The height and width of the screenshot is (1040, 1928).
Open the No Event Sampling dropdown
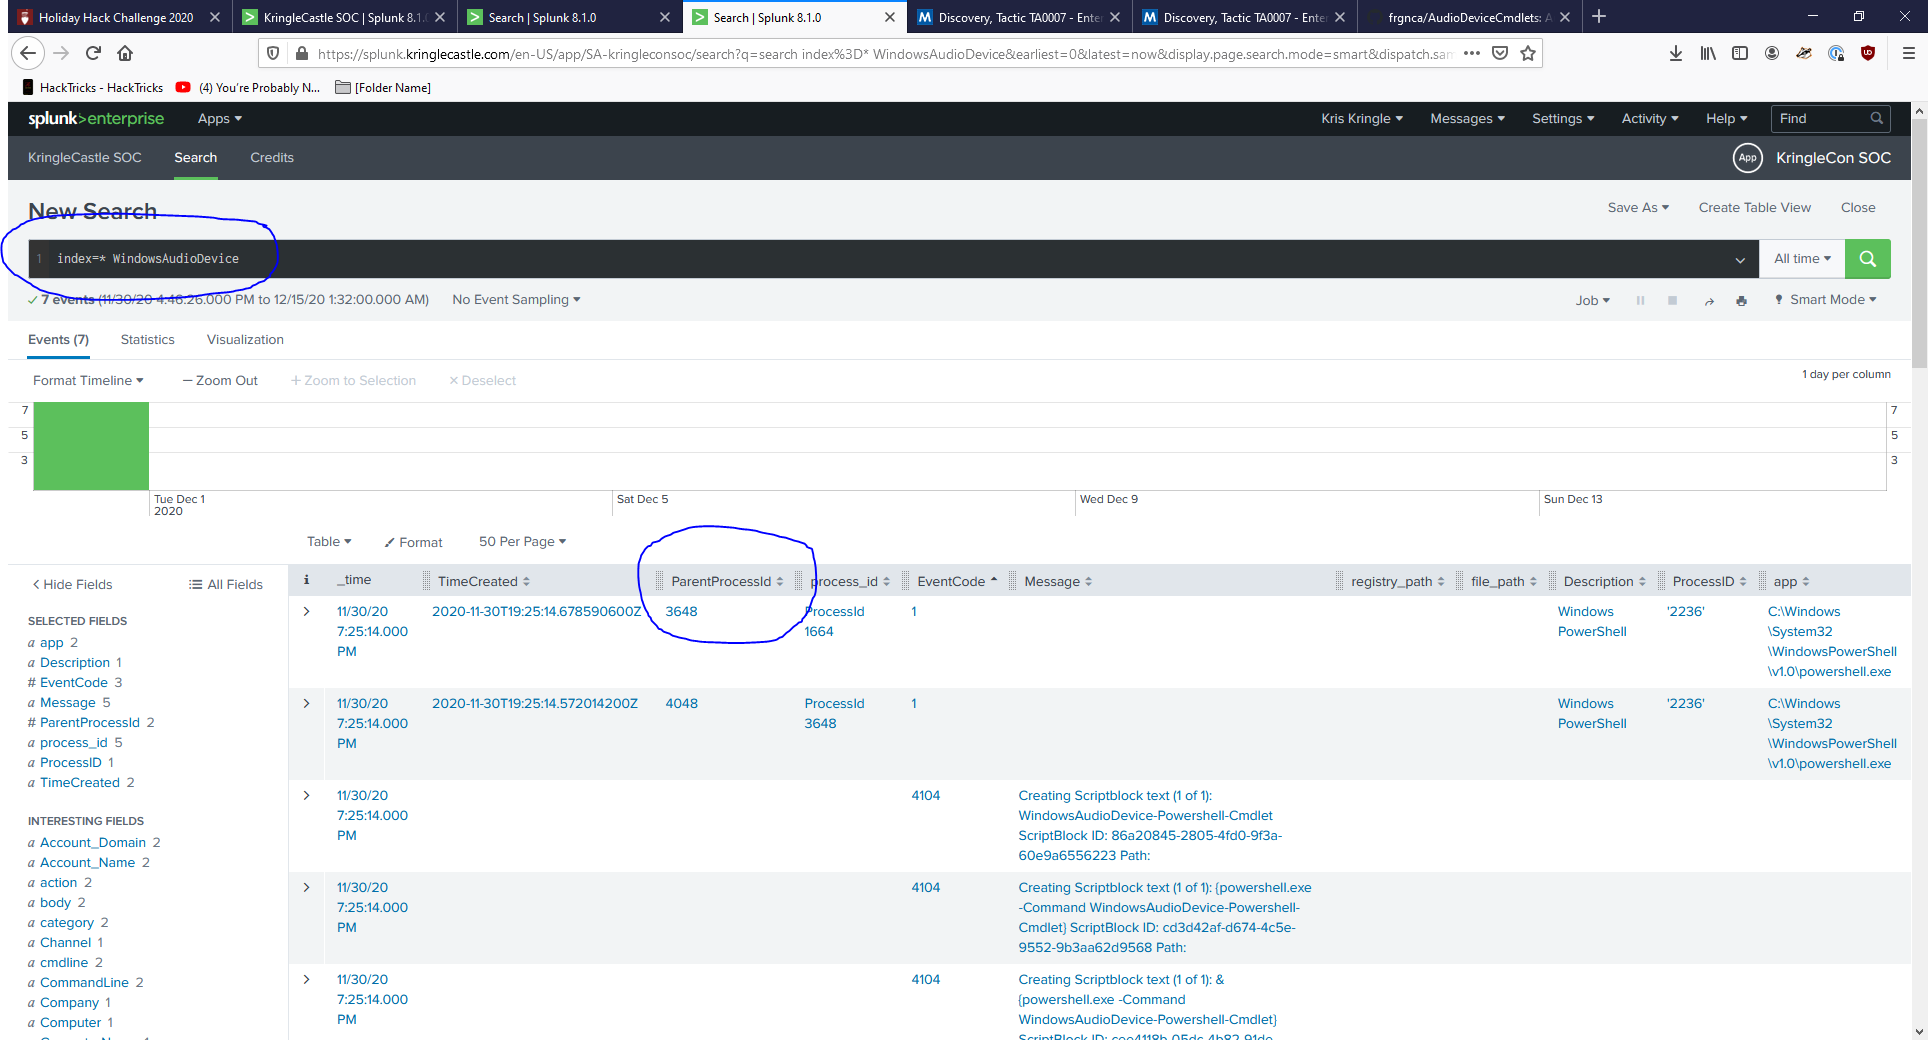point(516,300)
